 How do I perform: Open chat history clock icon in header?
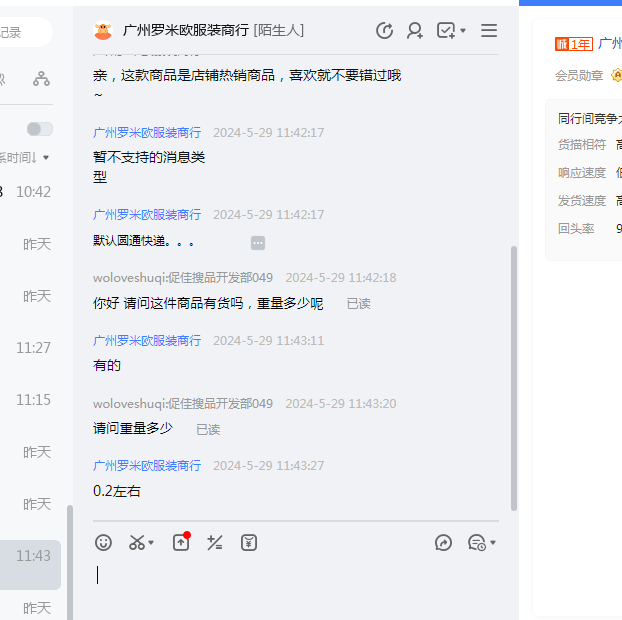[x=384, y=31]
